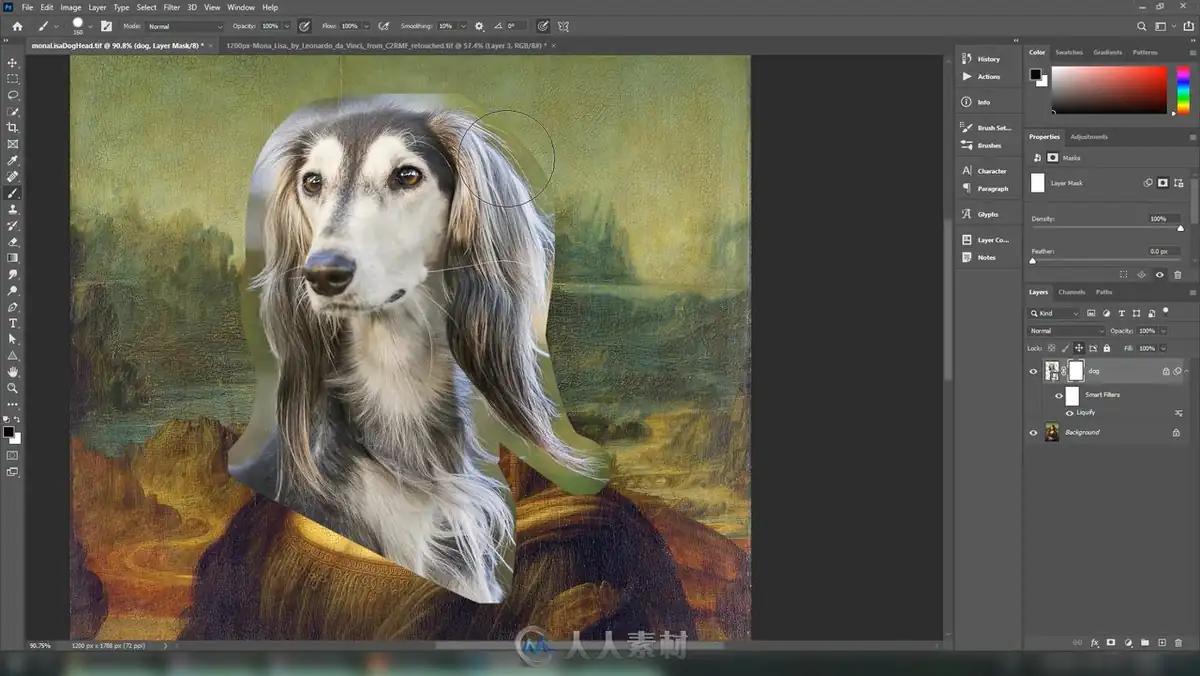Click the symmetry paint butterfly icon

[564, 26]
